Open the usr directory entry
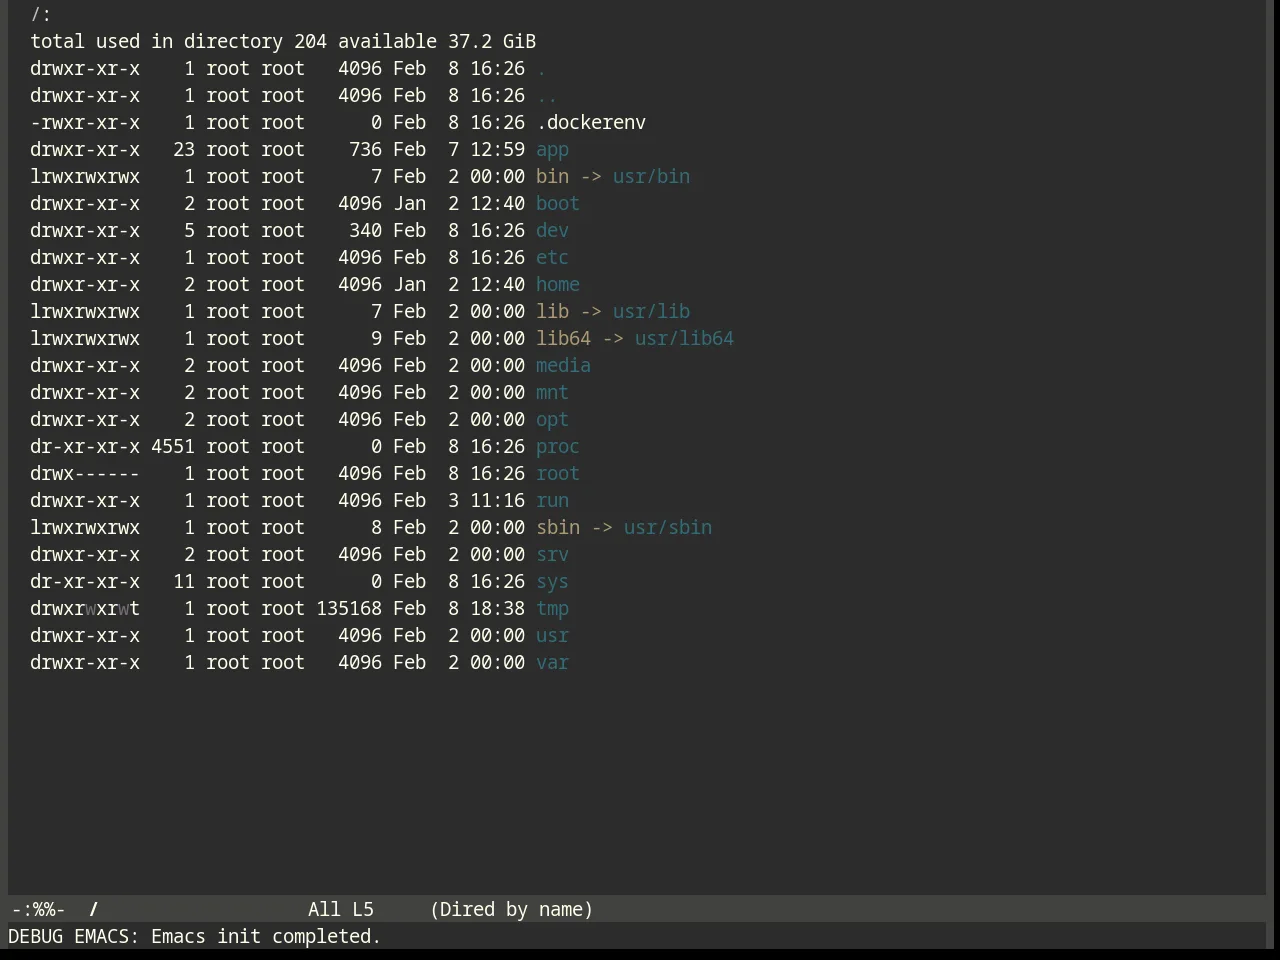1280x960 pixels. pos(552,636)
